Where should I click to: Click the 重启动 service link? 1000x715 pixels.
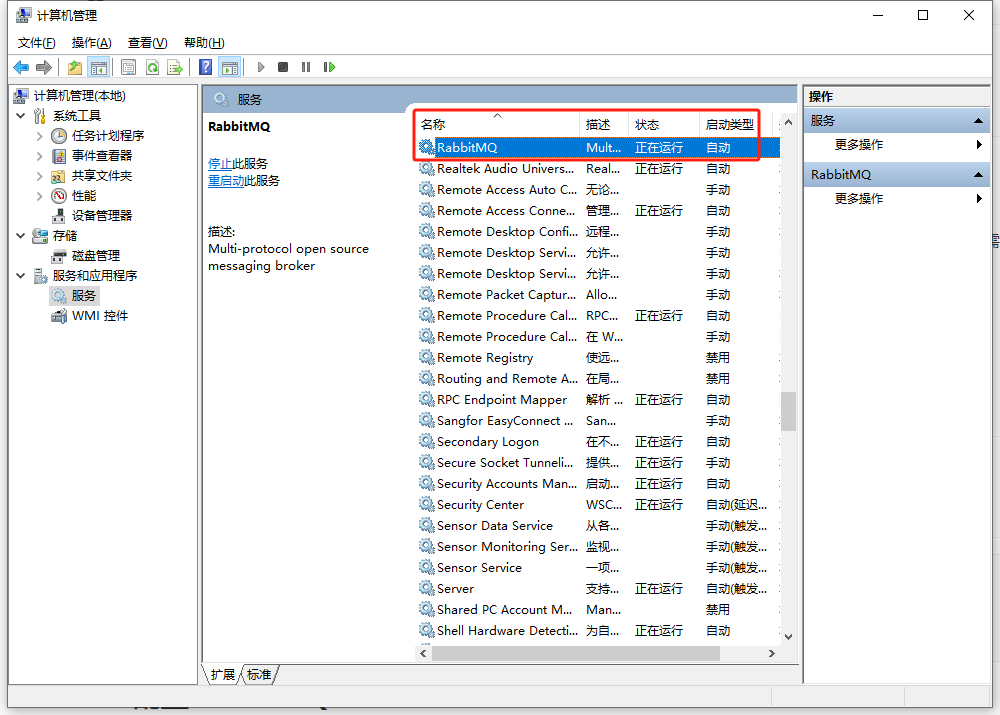(x=225, y=181)
